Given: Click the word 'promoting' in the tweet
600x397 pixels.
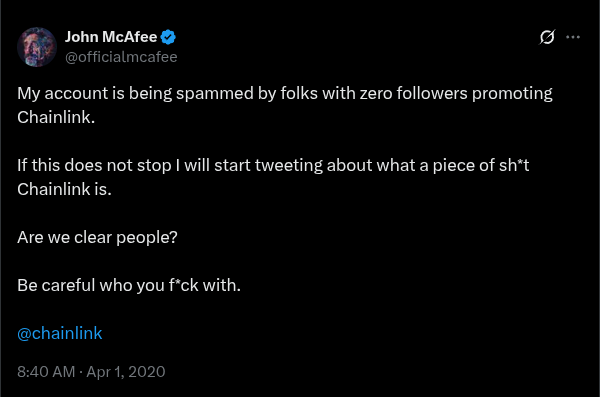Looking at the screenshot, I should 512,94.
